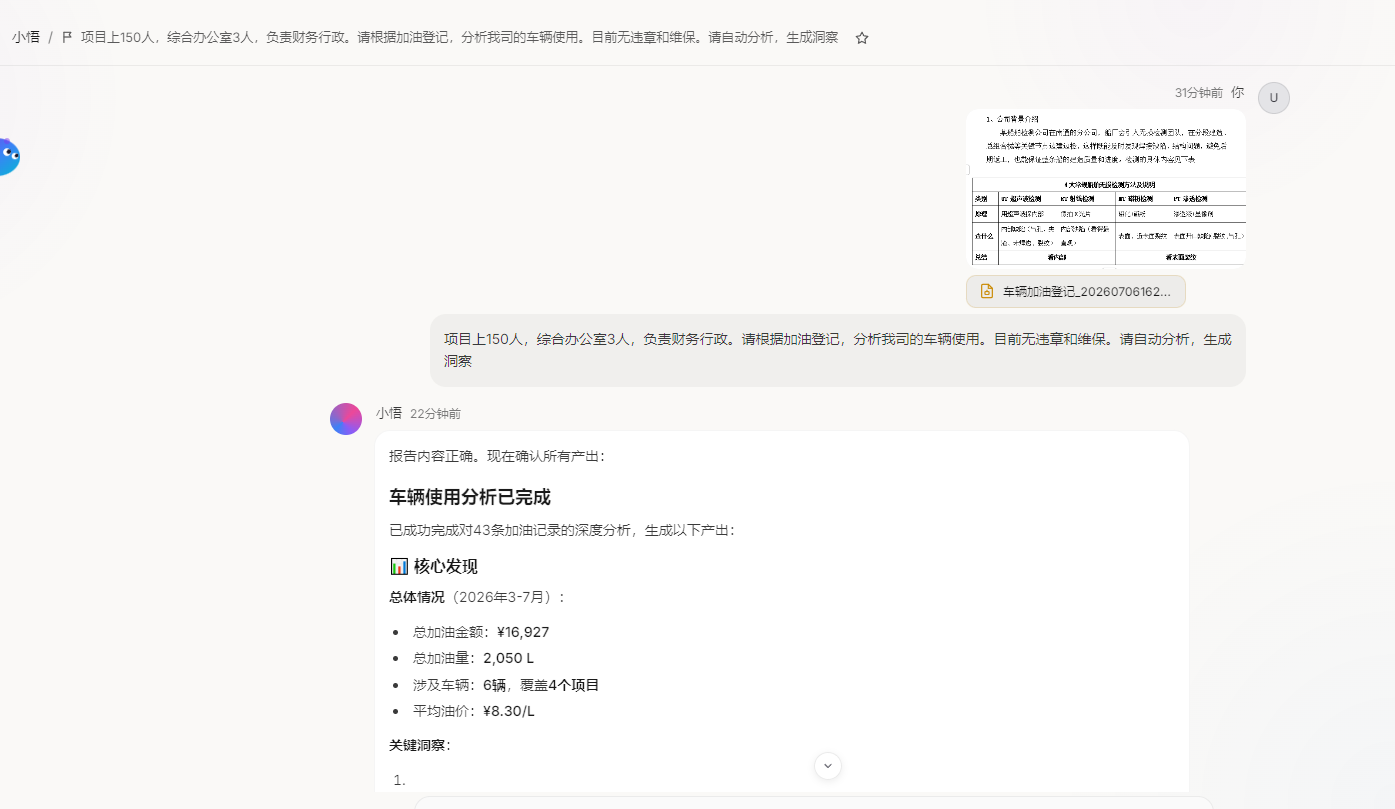
Task: Open the attached 车辆加油登记 file
Action: click(1076, 291)
